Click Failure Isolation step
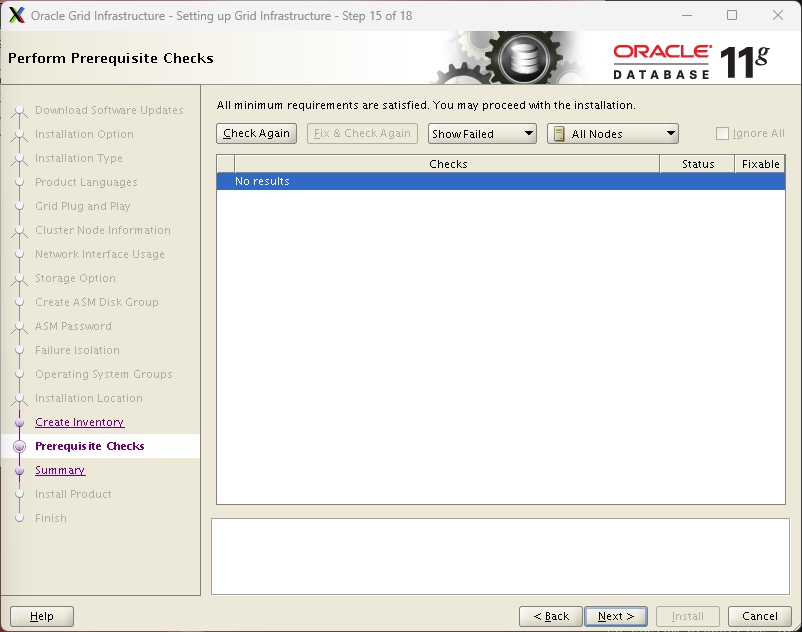This screenshot has width=802, height=632. (x=77, y=350)
